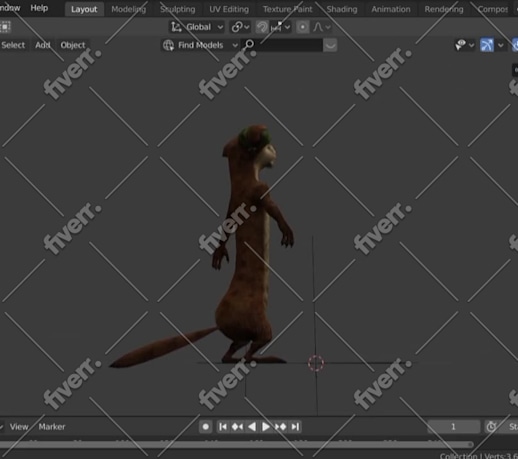Open the timeline View menu
This screenshot has height=459, width=518.
coord(19,427)
